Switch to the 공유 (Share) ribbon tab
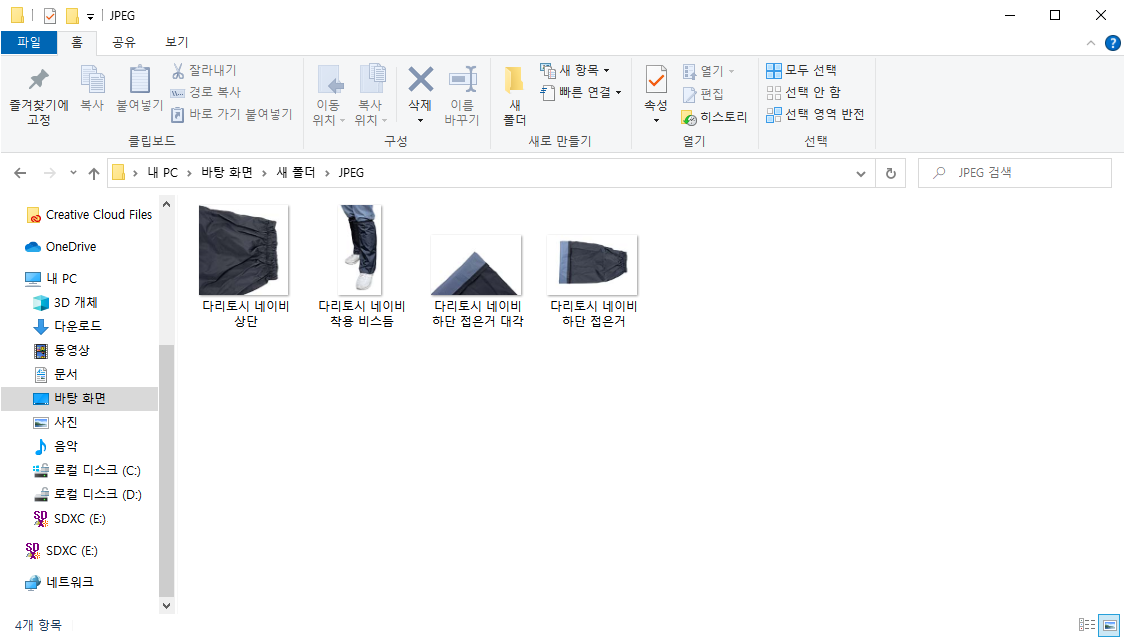This screenshot has height=638, width=1125. tap(124, 42)
